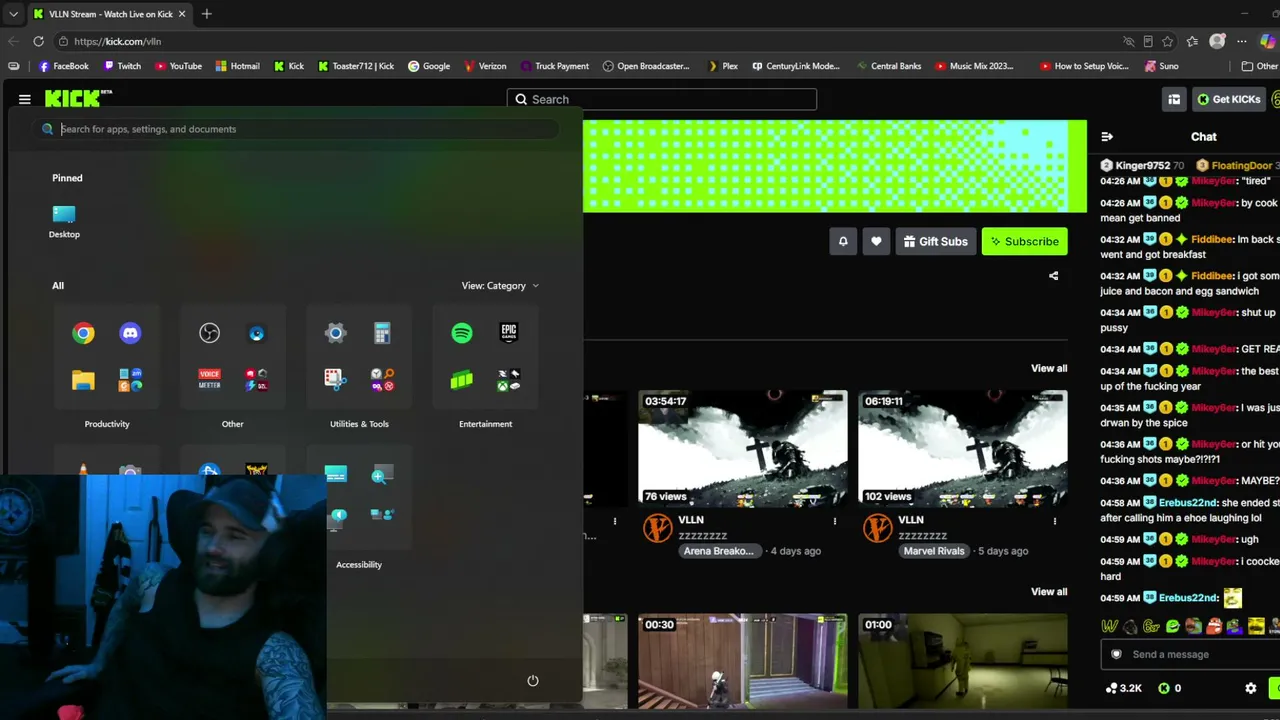
Task: Open Voicemeeter app in Other group
Action: [209, 380]
